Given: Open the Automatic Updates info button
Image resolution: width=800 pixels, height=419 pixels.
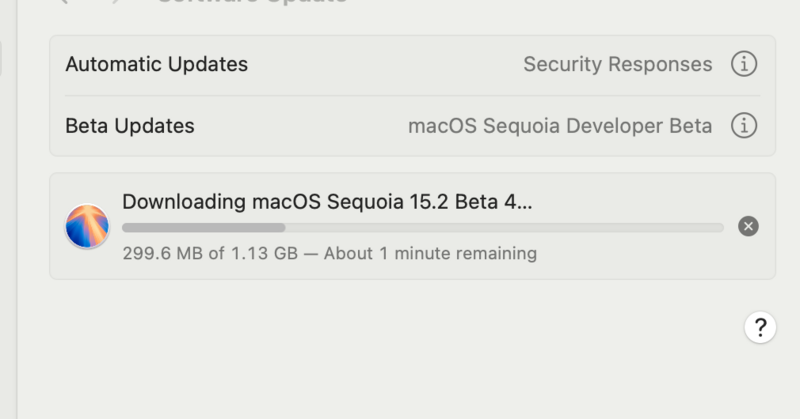Looking at the screenshot, I should click(x=743, y=65).
